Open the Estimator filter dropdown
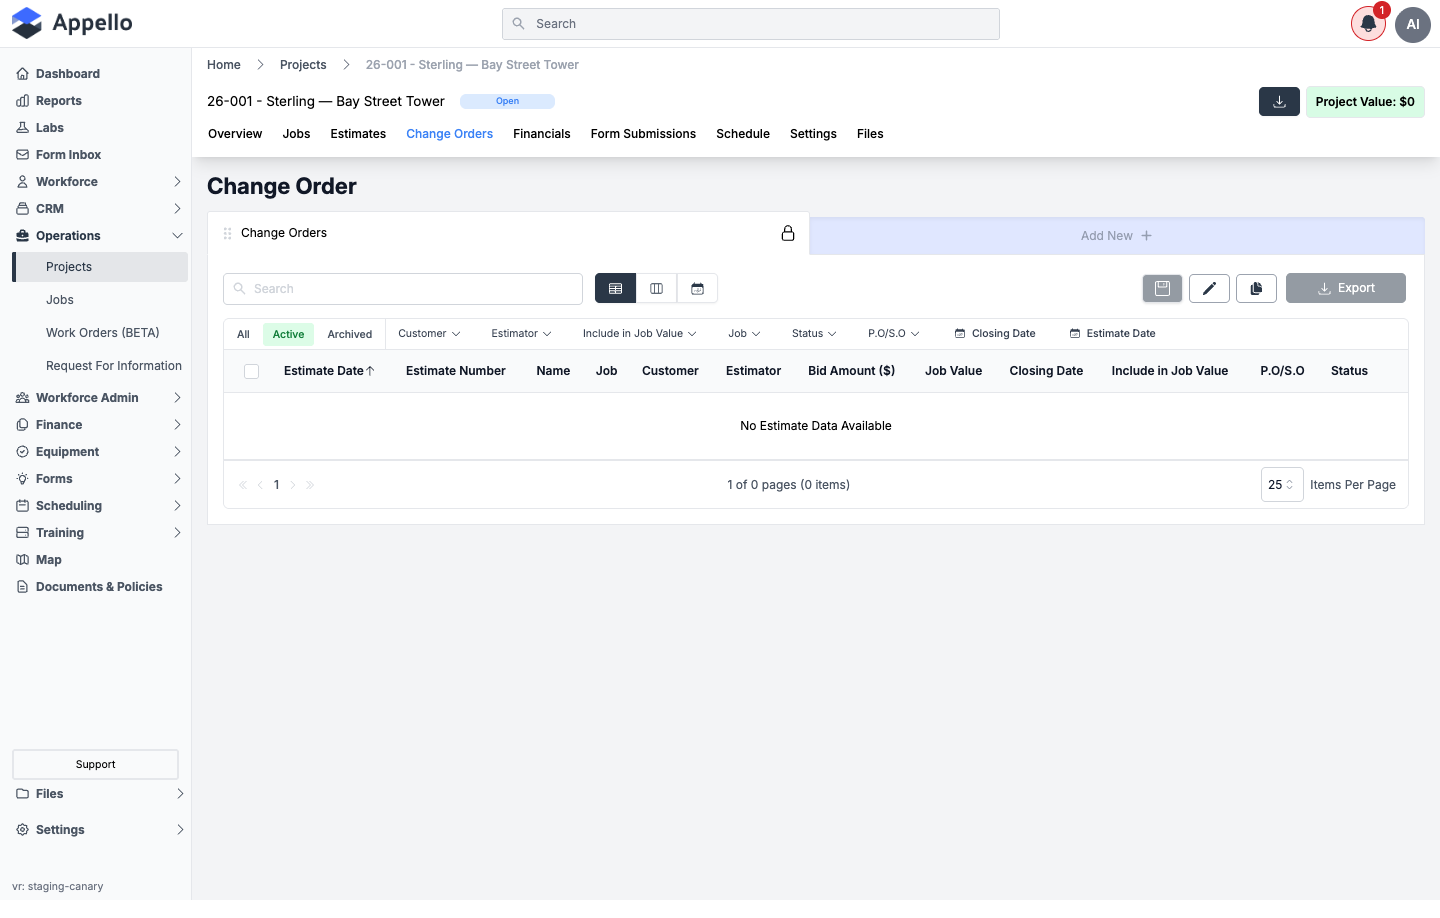Viewport: 1440px width, 918px height. 521,334
